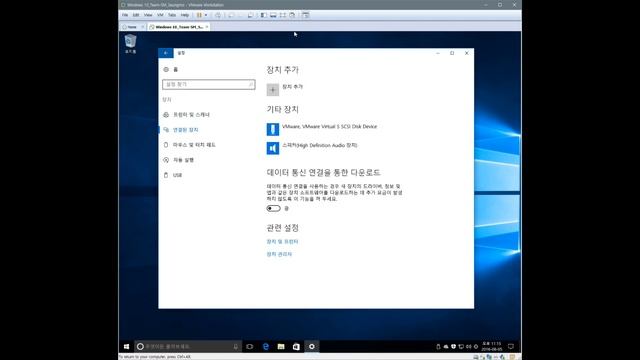Click Cortana search box on taskbar

pyautogui.click(x=188, y=347)
